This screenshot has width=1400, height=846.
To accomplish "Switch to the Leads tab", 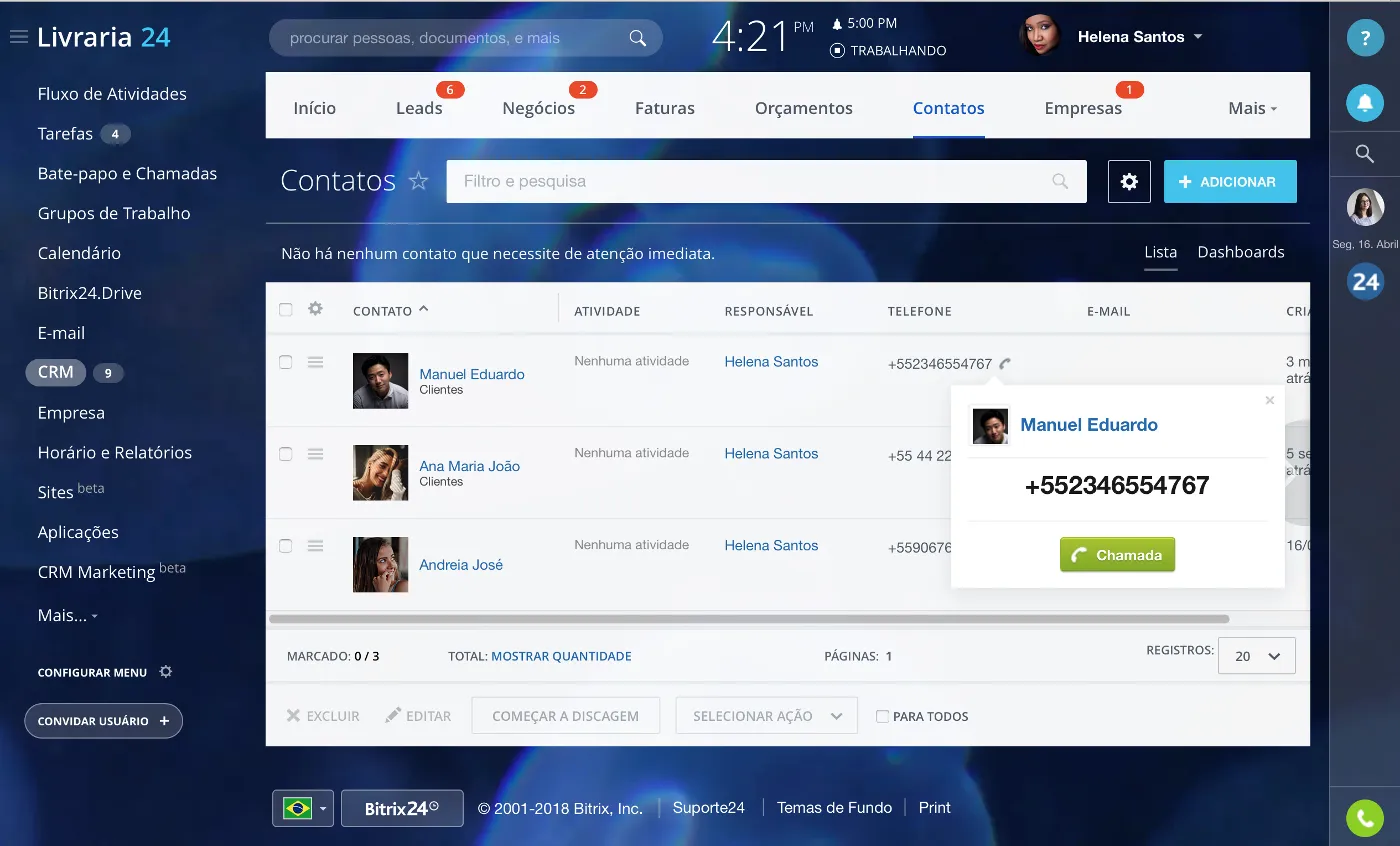I will (419, 108).
